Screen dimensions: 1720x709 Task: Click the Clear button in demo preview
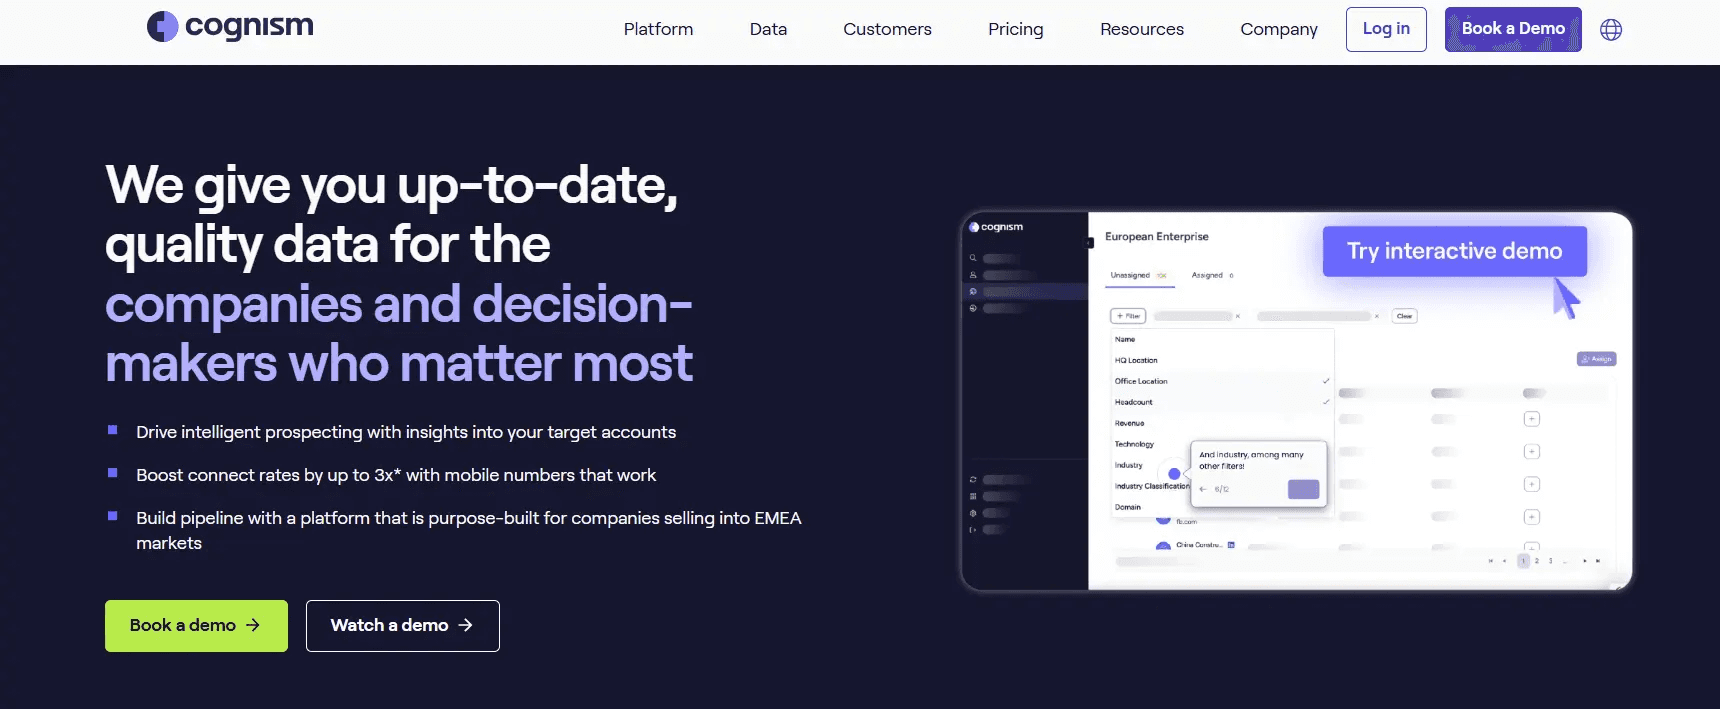point(1404,316)
